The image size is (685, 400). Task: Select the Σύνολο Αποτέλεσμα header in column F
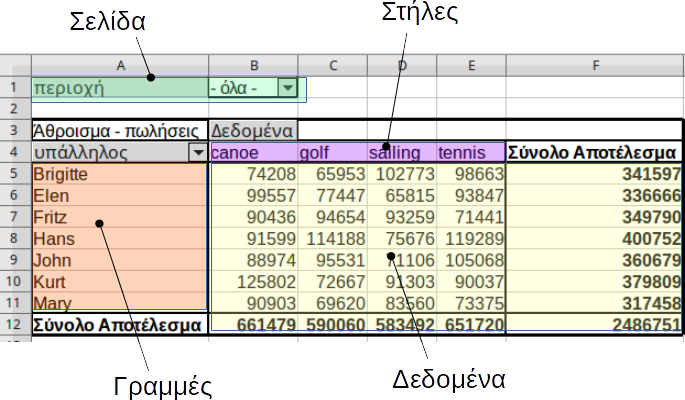594,152
